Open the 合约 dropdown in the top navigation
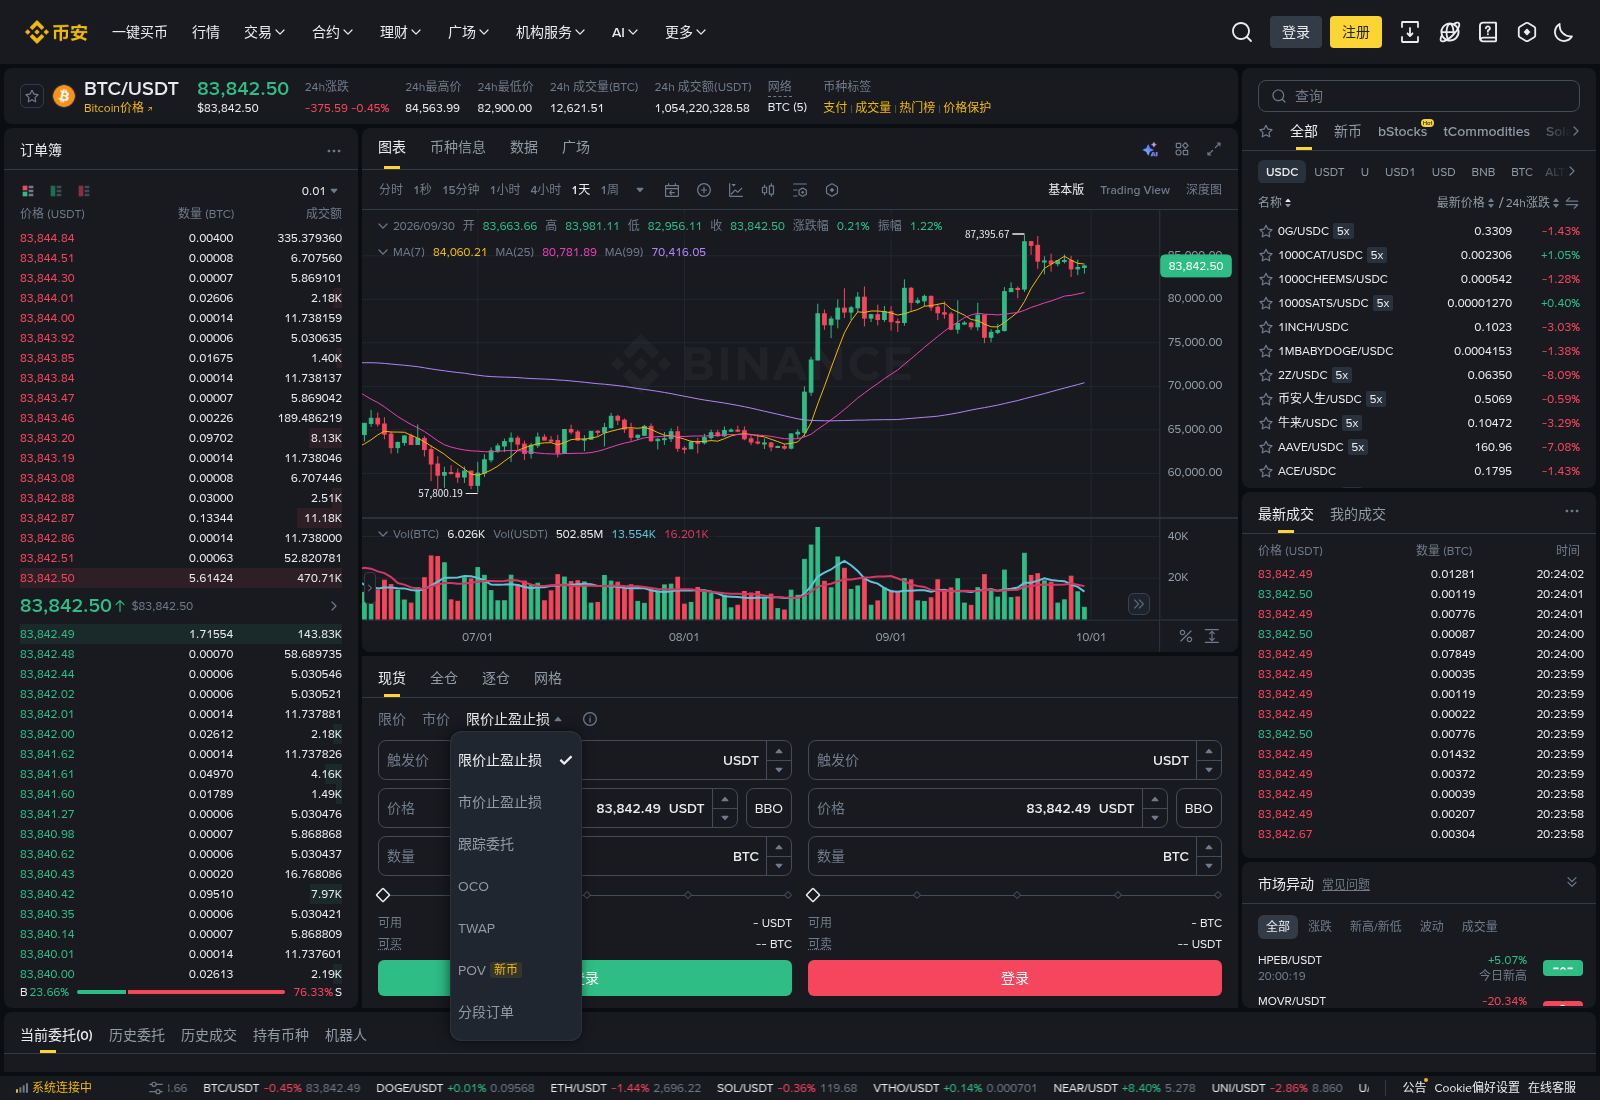Screen dimensions: 1600x1100 coord(333,33)
